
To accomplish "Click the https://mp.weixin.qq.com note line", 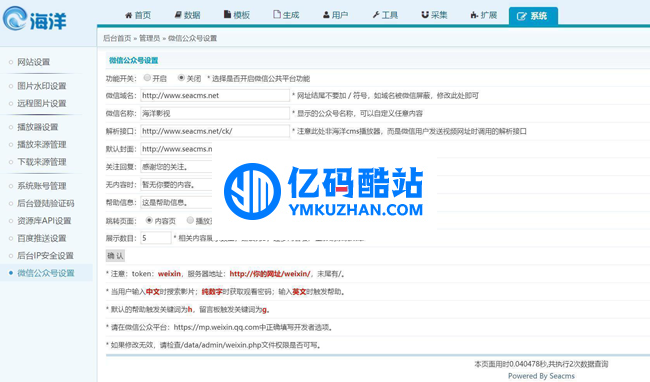I will 220,327.
